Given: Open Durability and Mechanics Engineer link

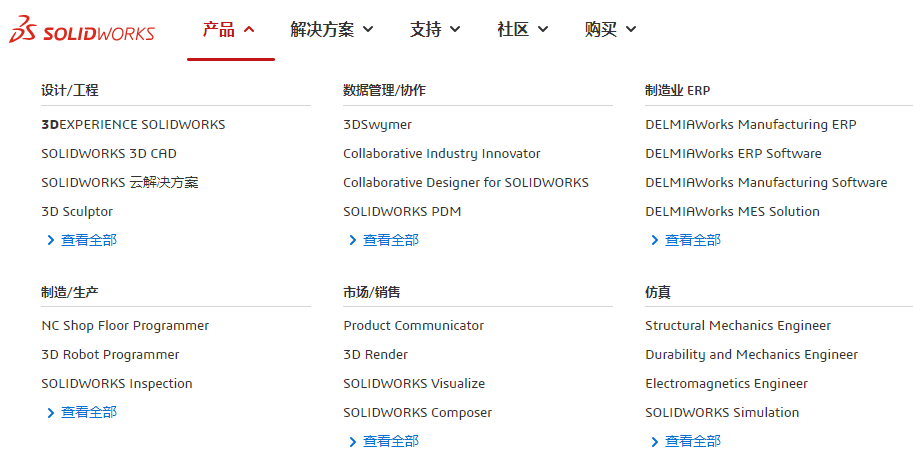Looking at the screenshot, I should pos(752,355).
